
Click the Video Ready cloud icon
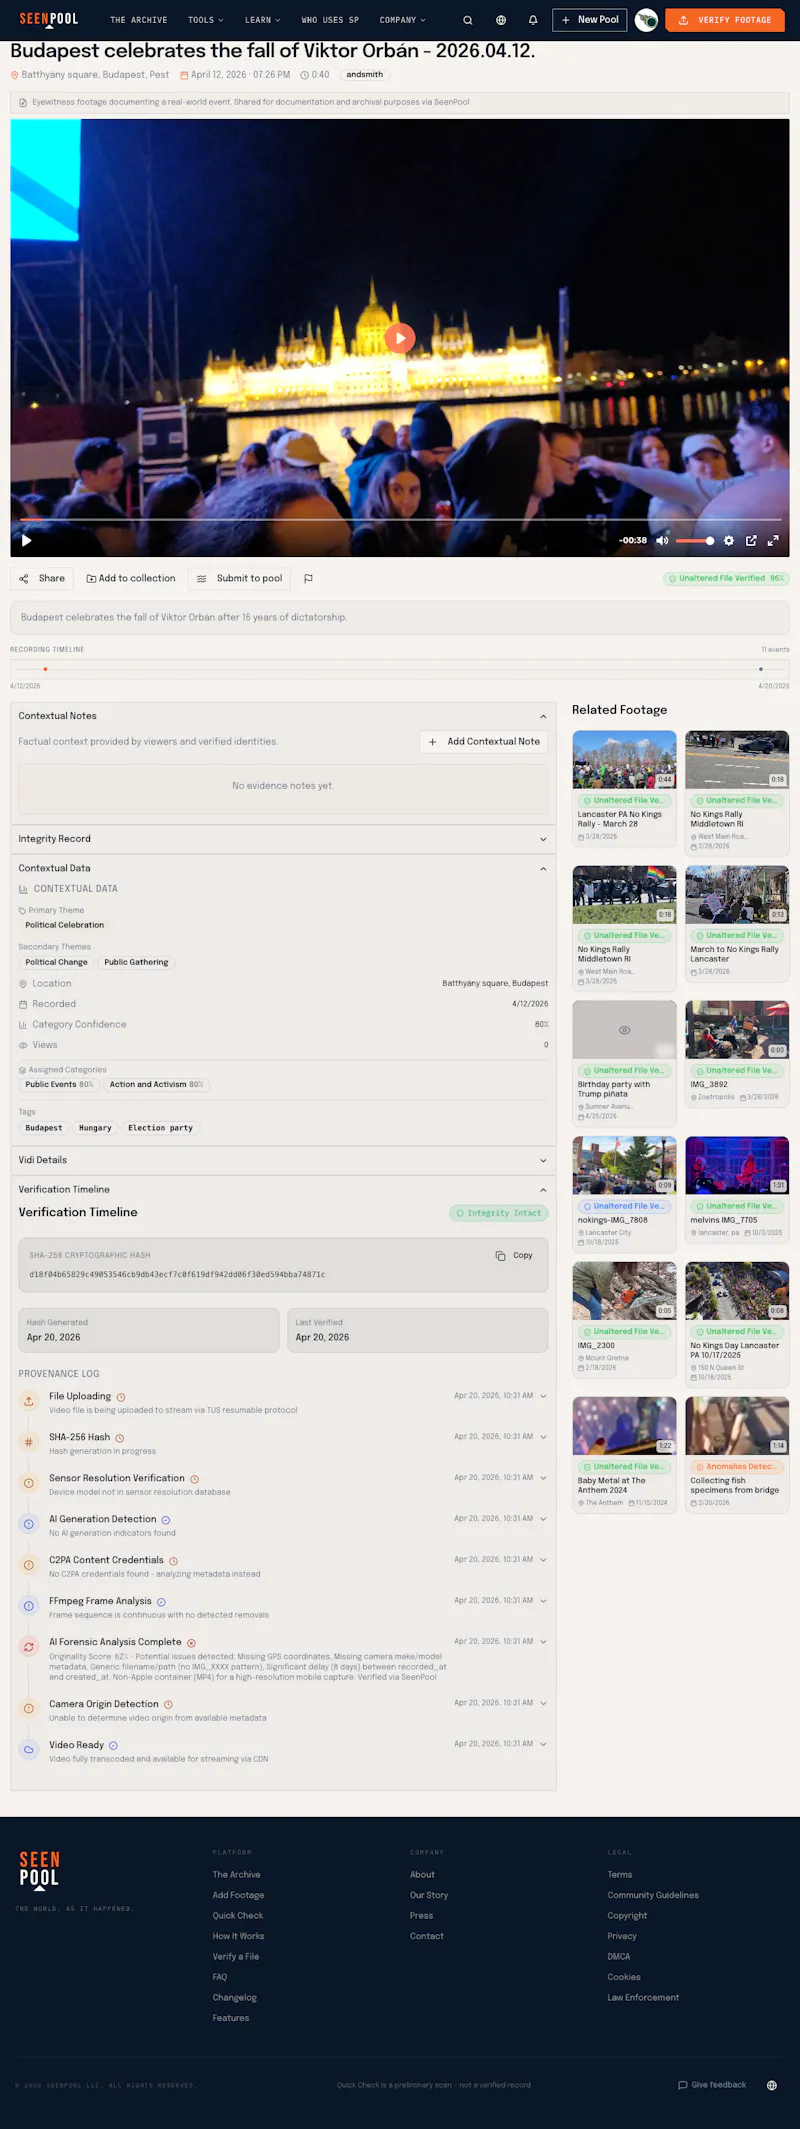pyautogui.click(x=29, y=1749)
